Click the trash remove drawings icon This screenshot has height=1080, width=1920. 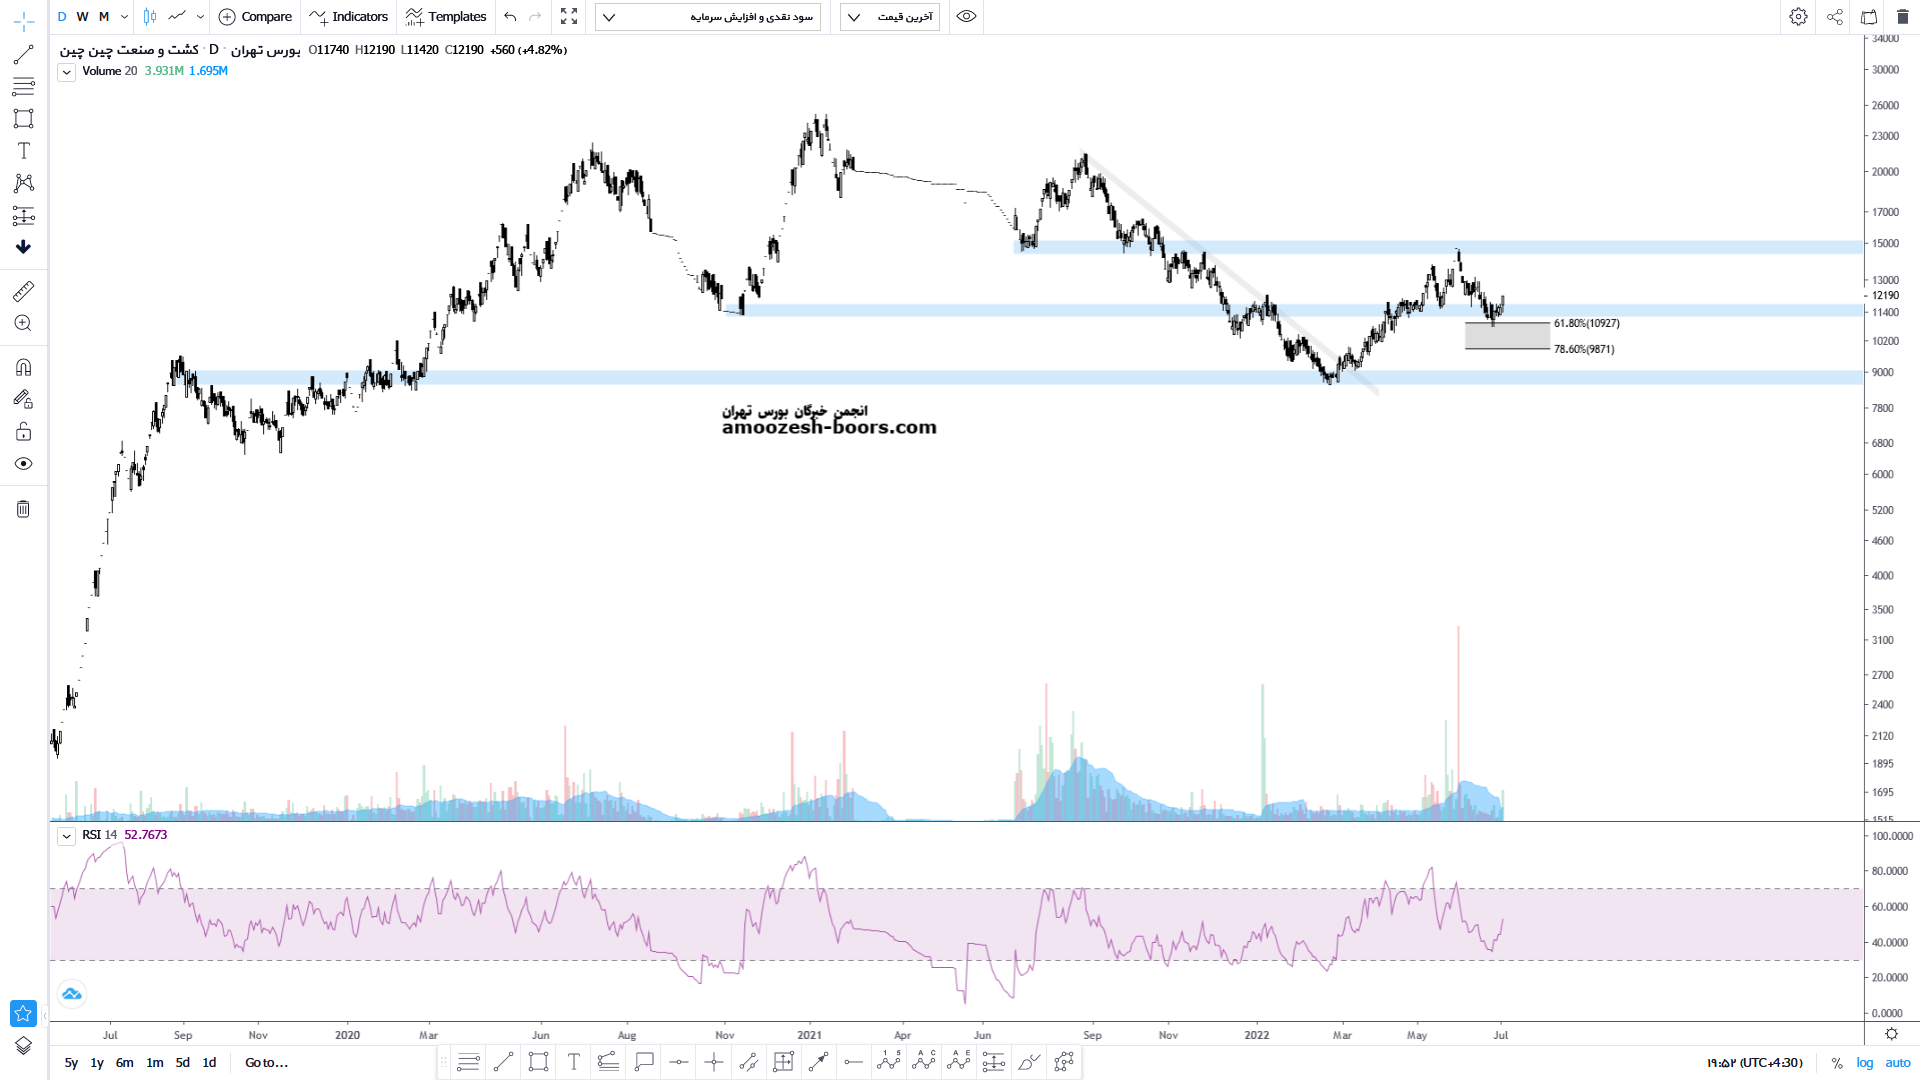23,509
